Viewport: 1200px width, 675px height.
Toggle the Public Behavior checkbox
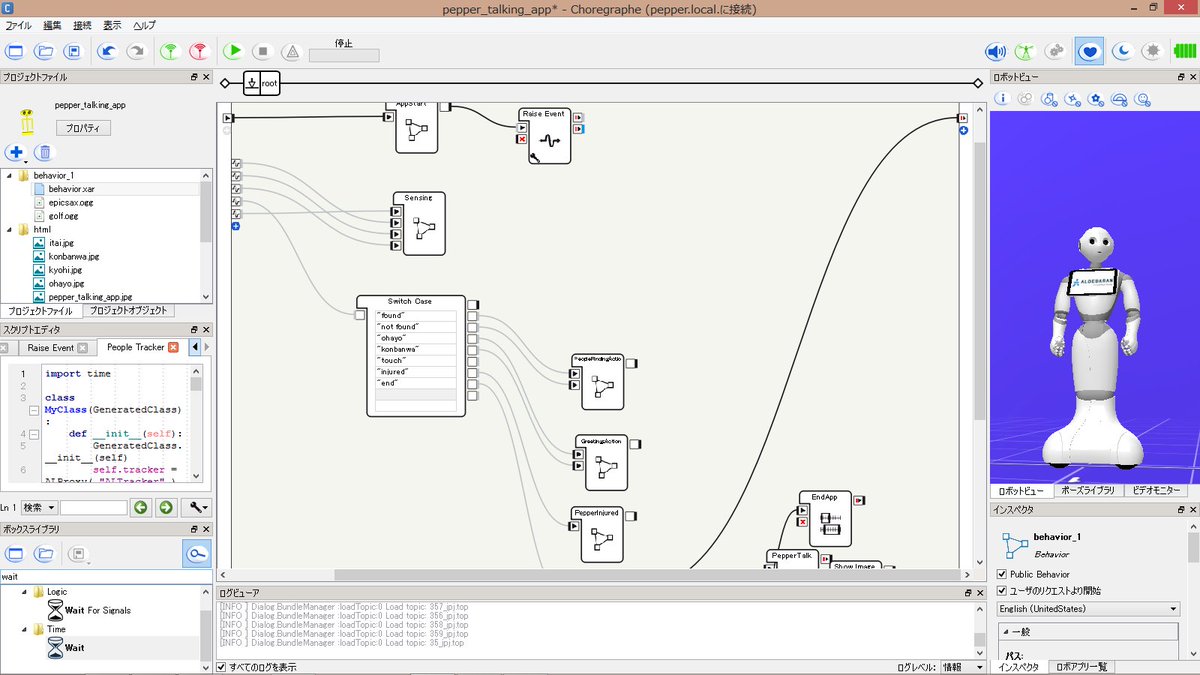[1002, 574]
